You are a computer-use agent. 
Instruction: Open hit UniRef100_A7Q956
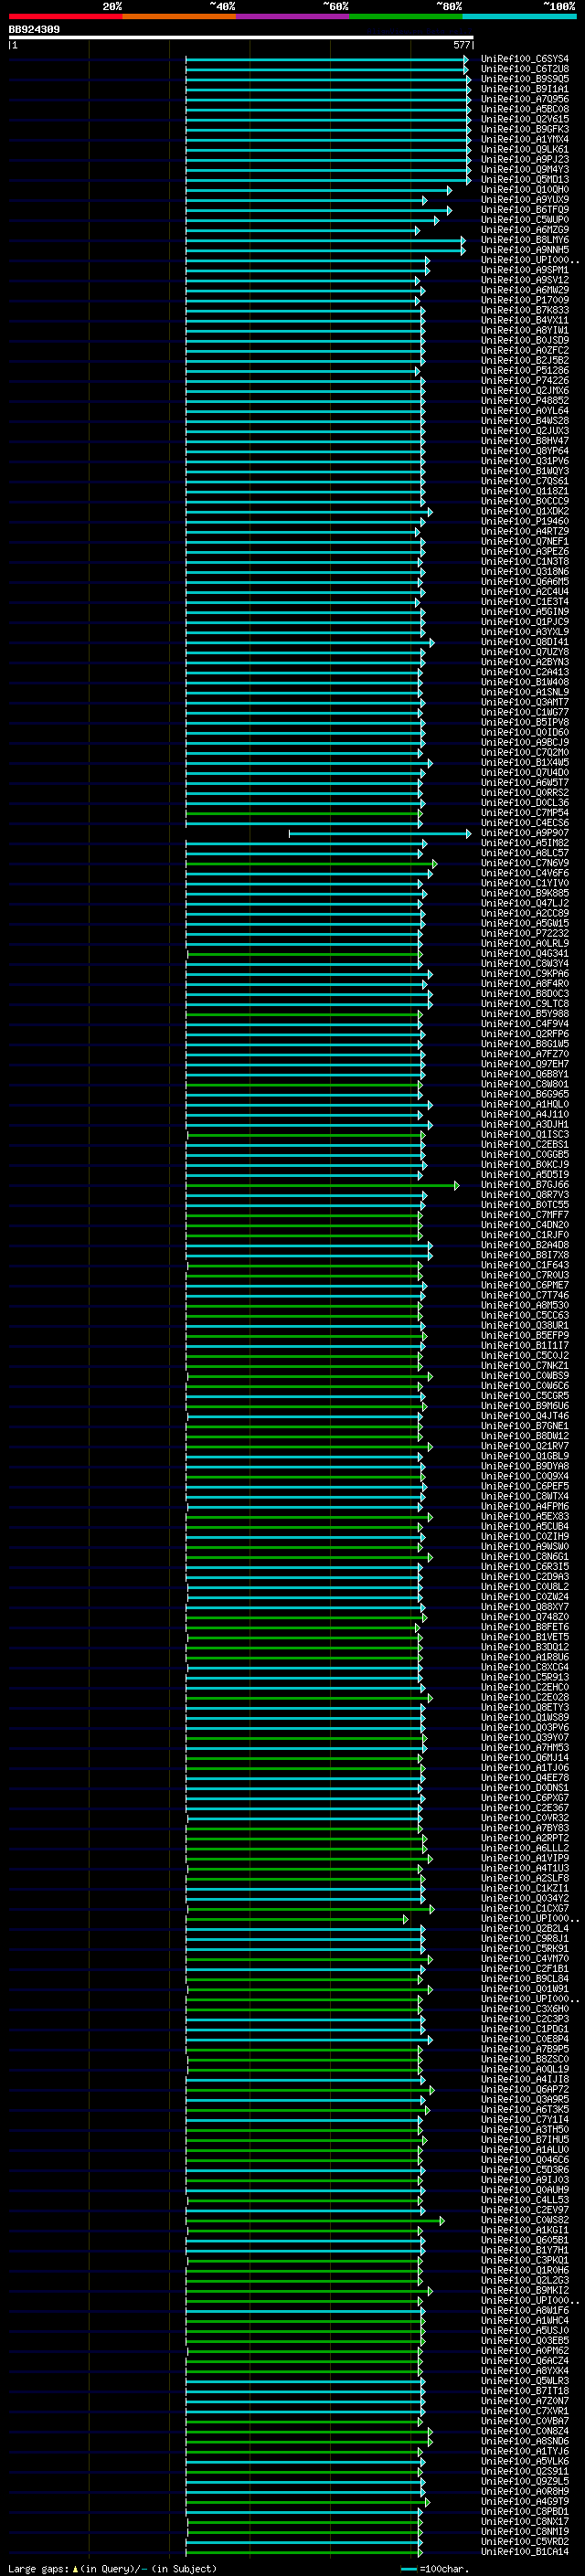click(525, 99)
